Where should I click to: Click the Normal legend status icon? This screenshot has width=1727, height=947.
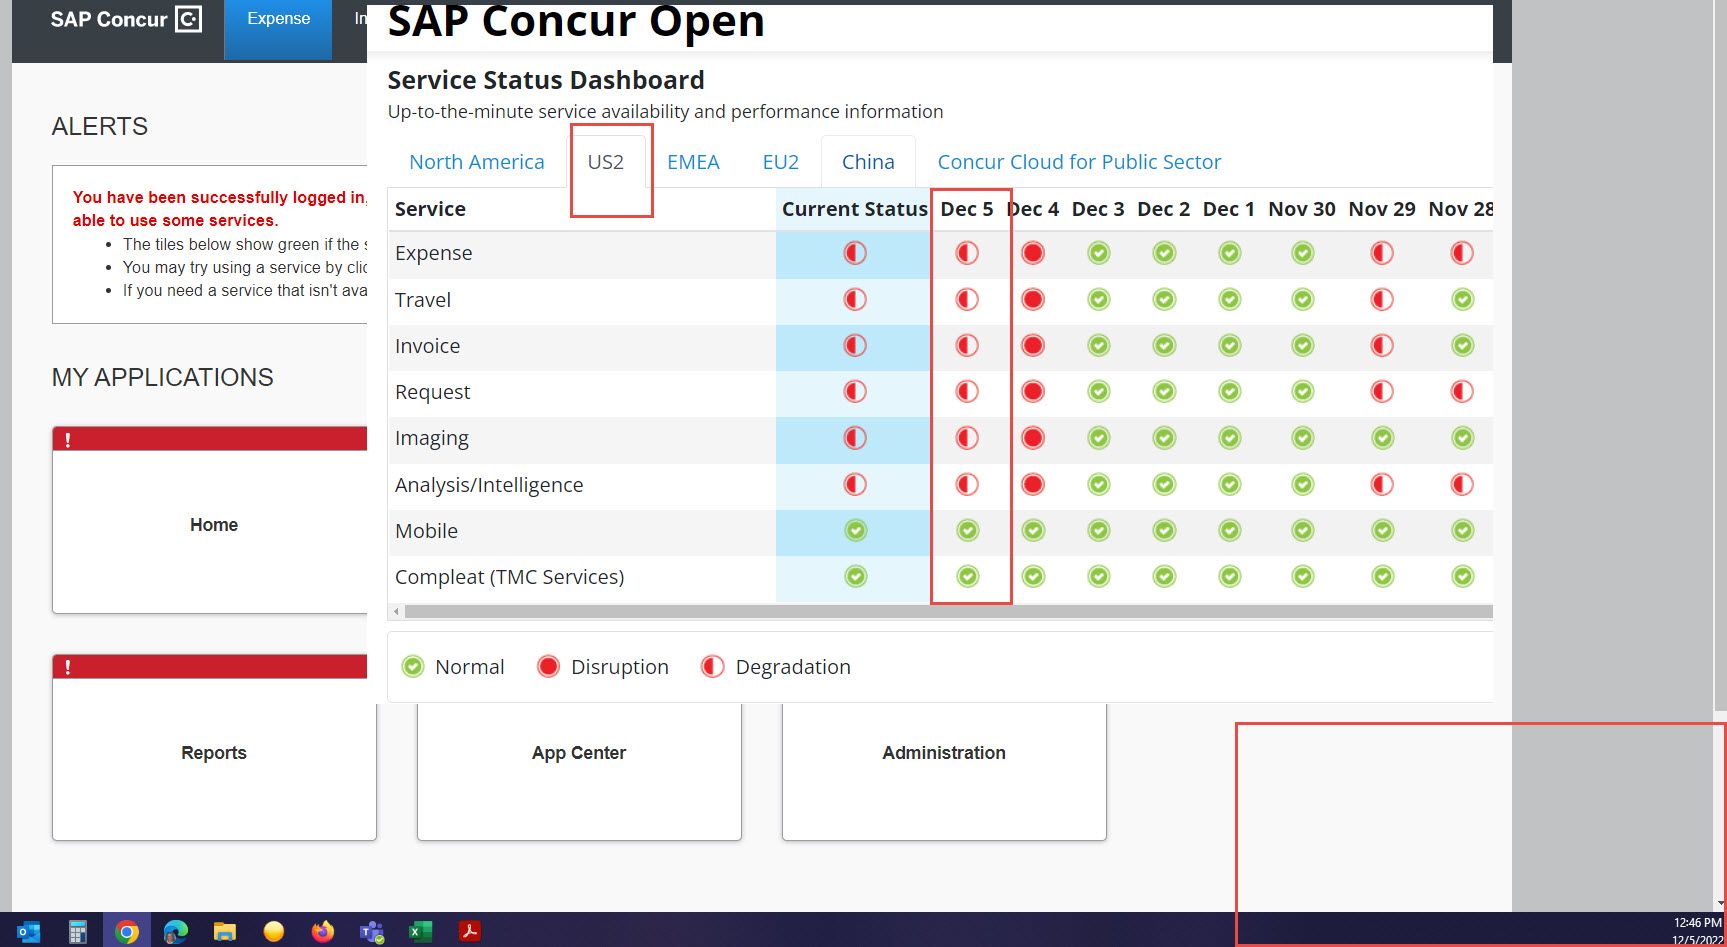click(x=413, y=666)
